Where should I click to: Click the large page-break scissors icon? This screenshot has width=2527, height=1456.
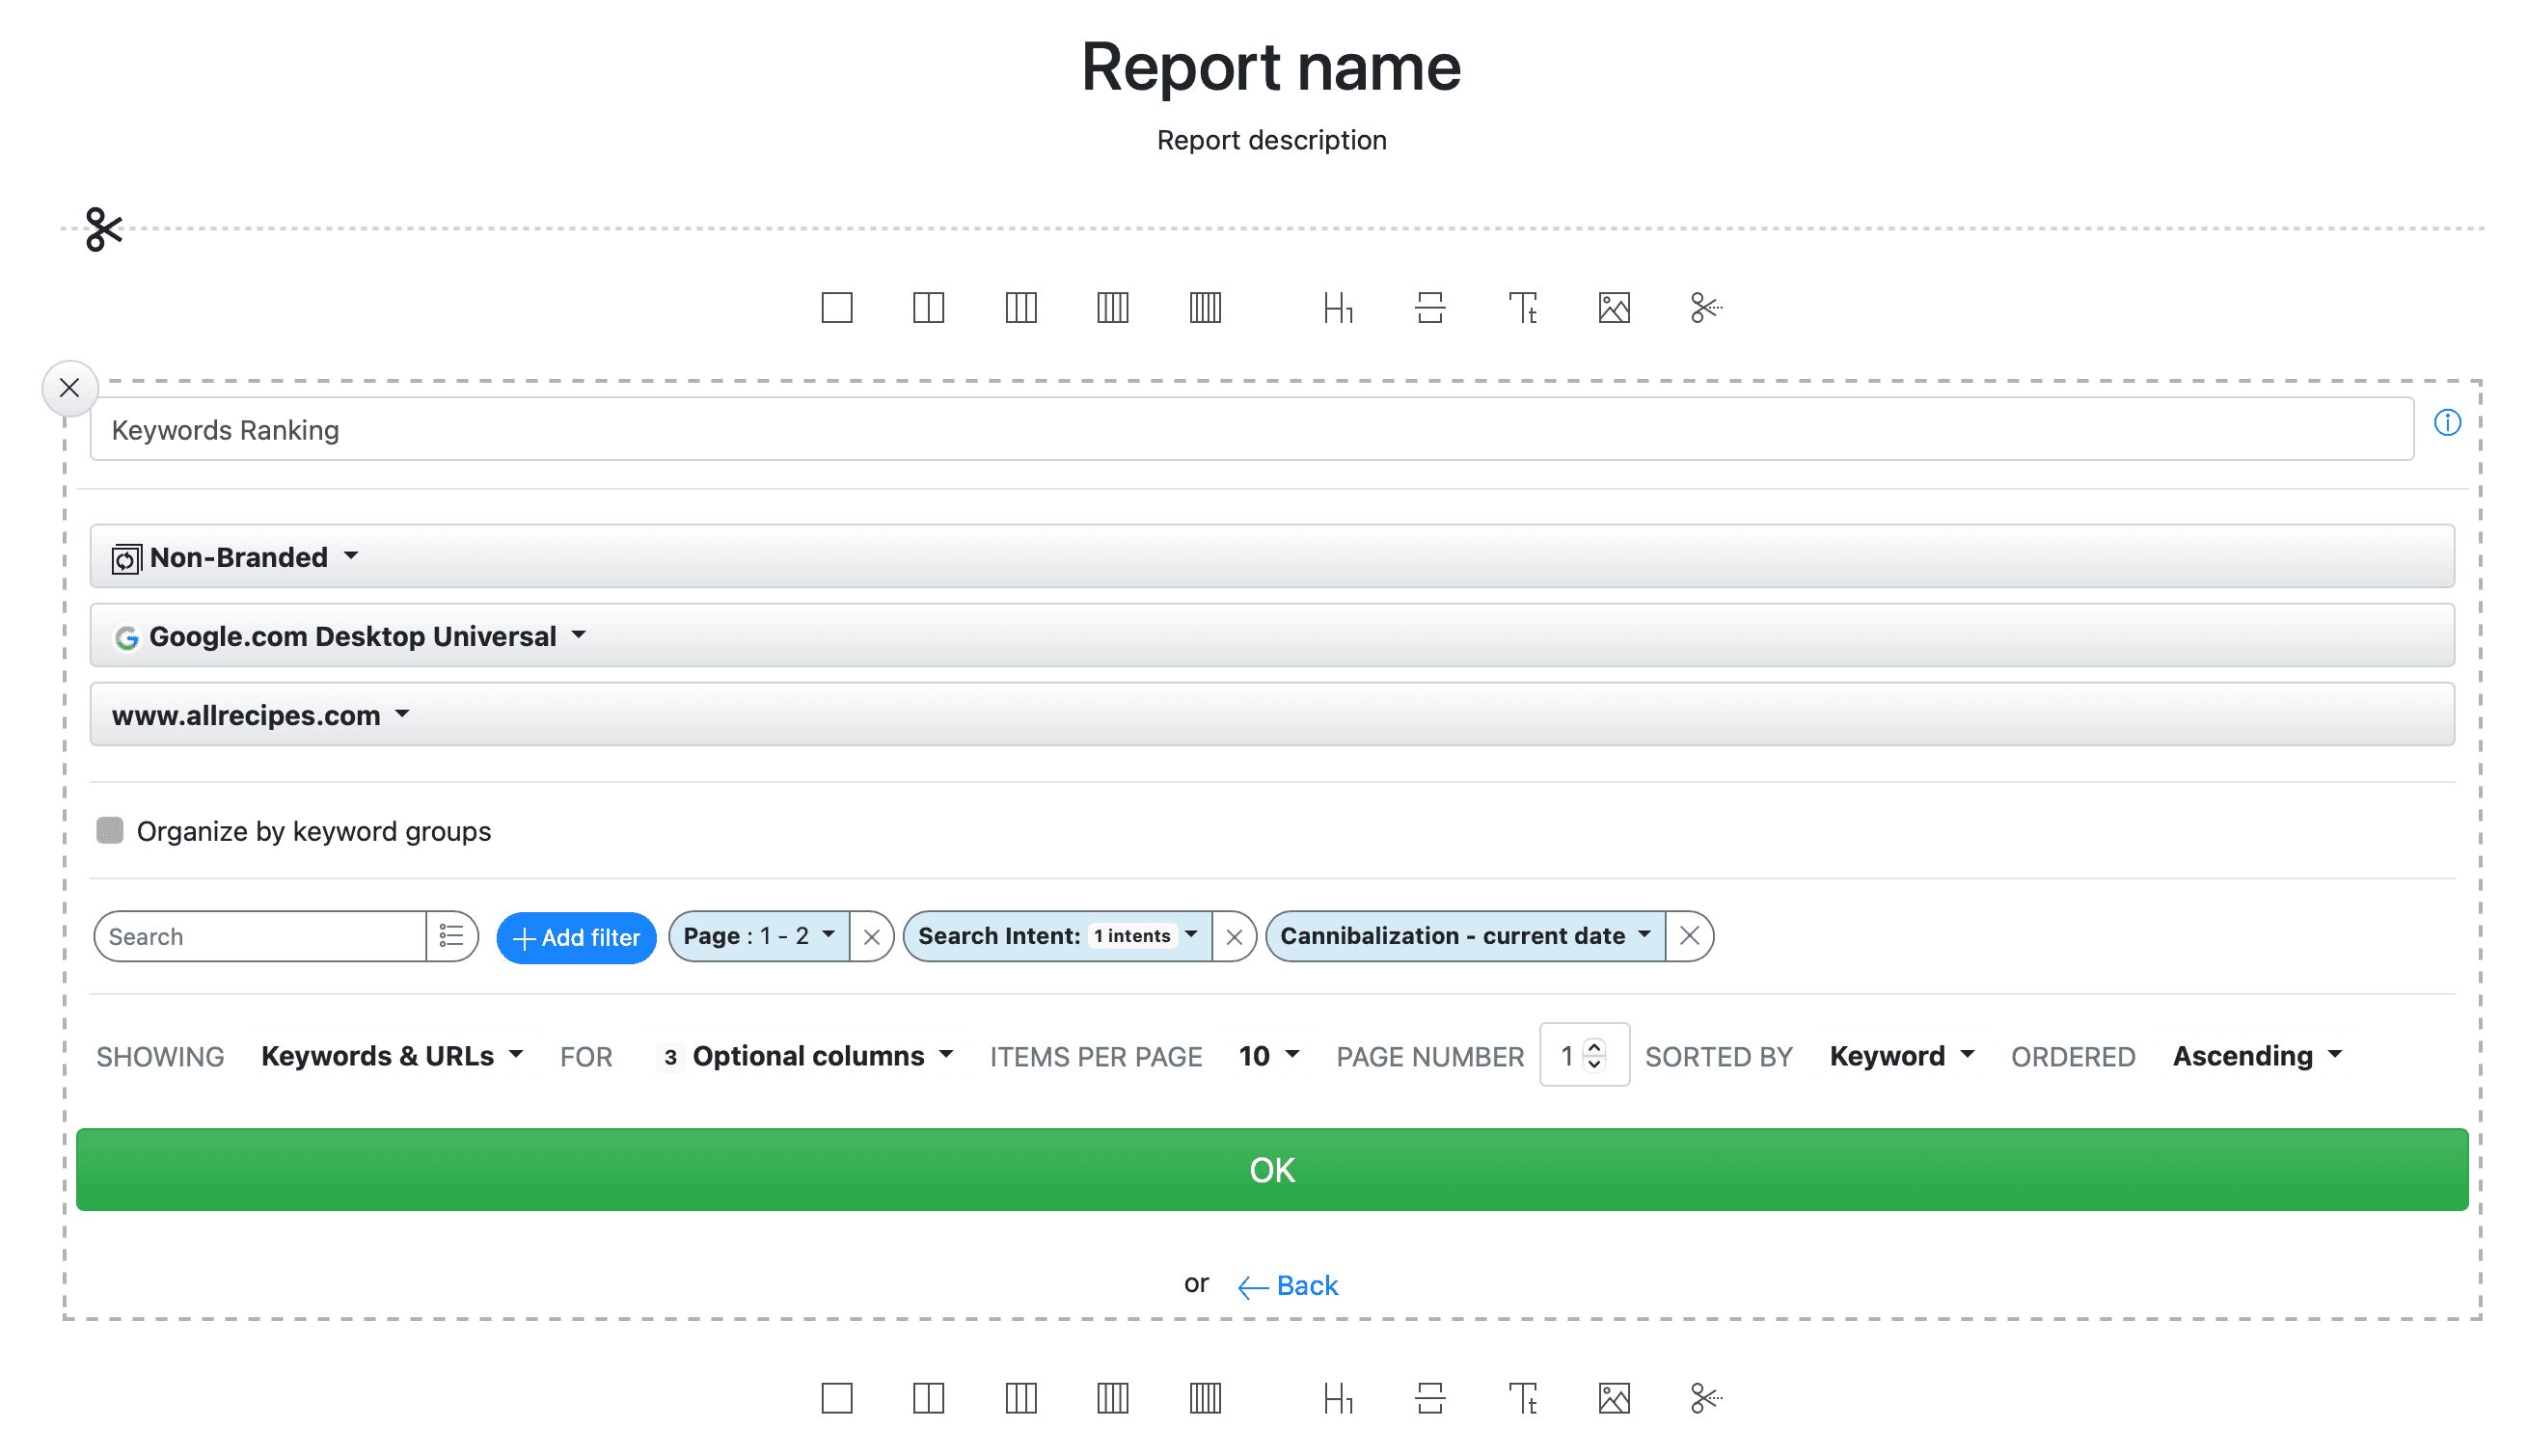[103, 229]
